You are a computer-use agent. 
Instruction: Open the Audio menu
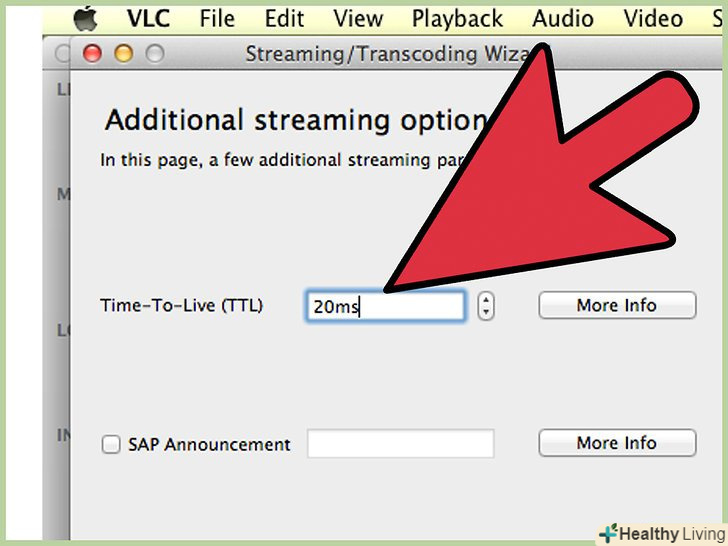click(x=563, y=19)
